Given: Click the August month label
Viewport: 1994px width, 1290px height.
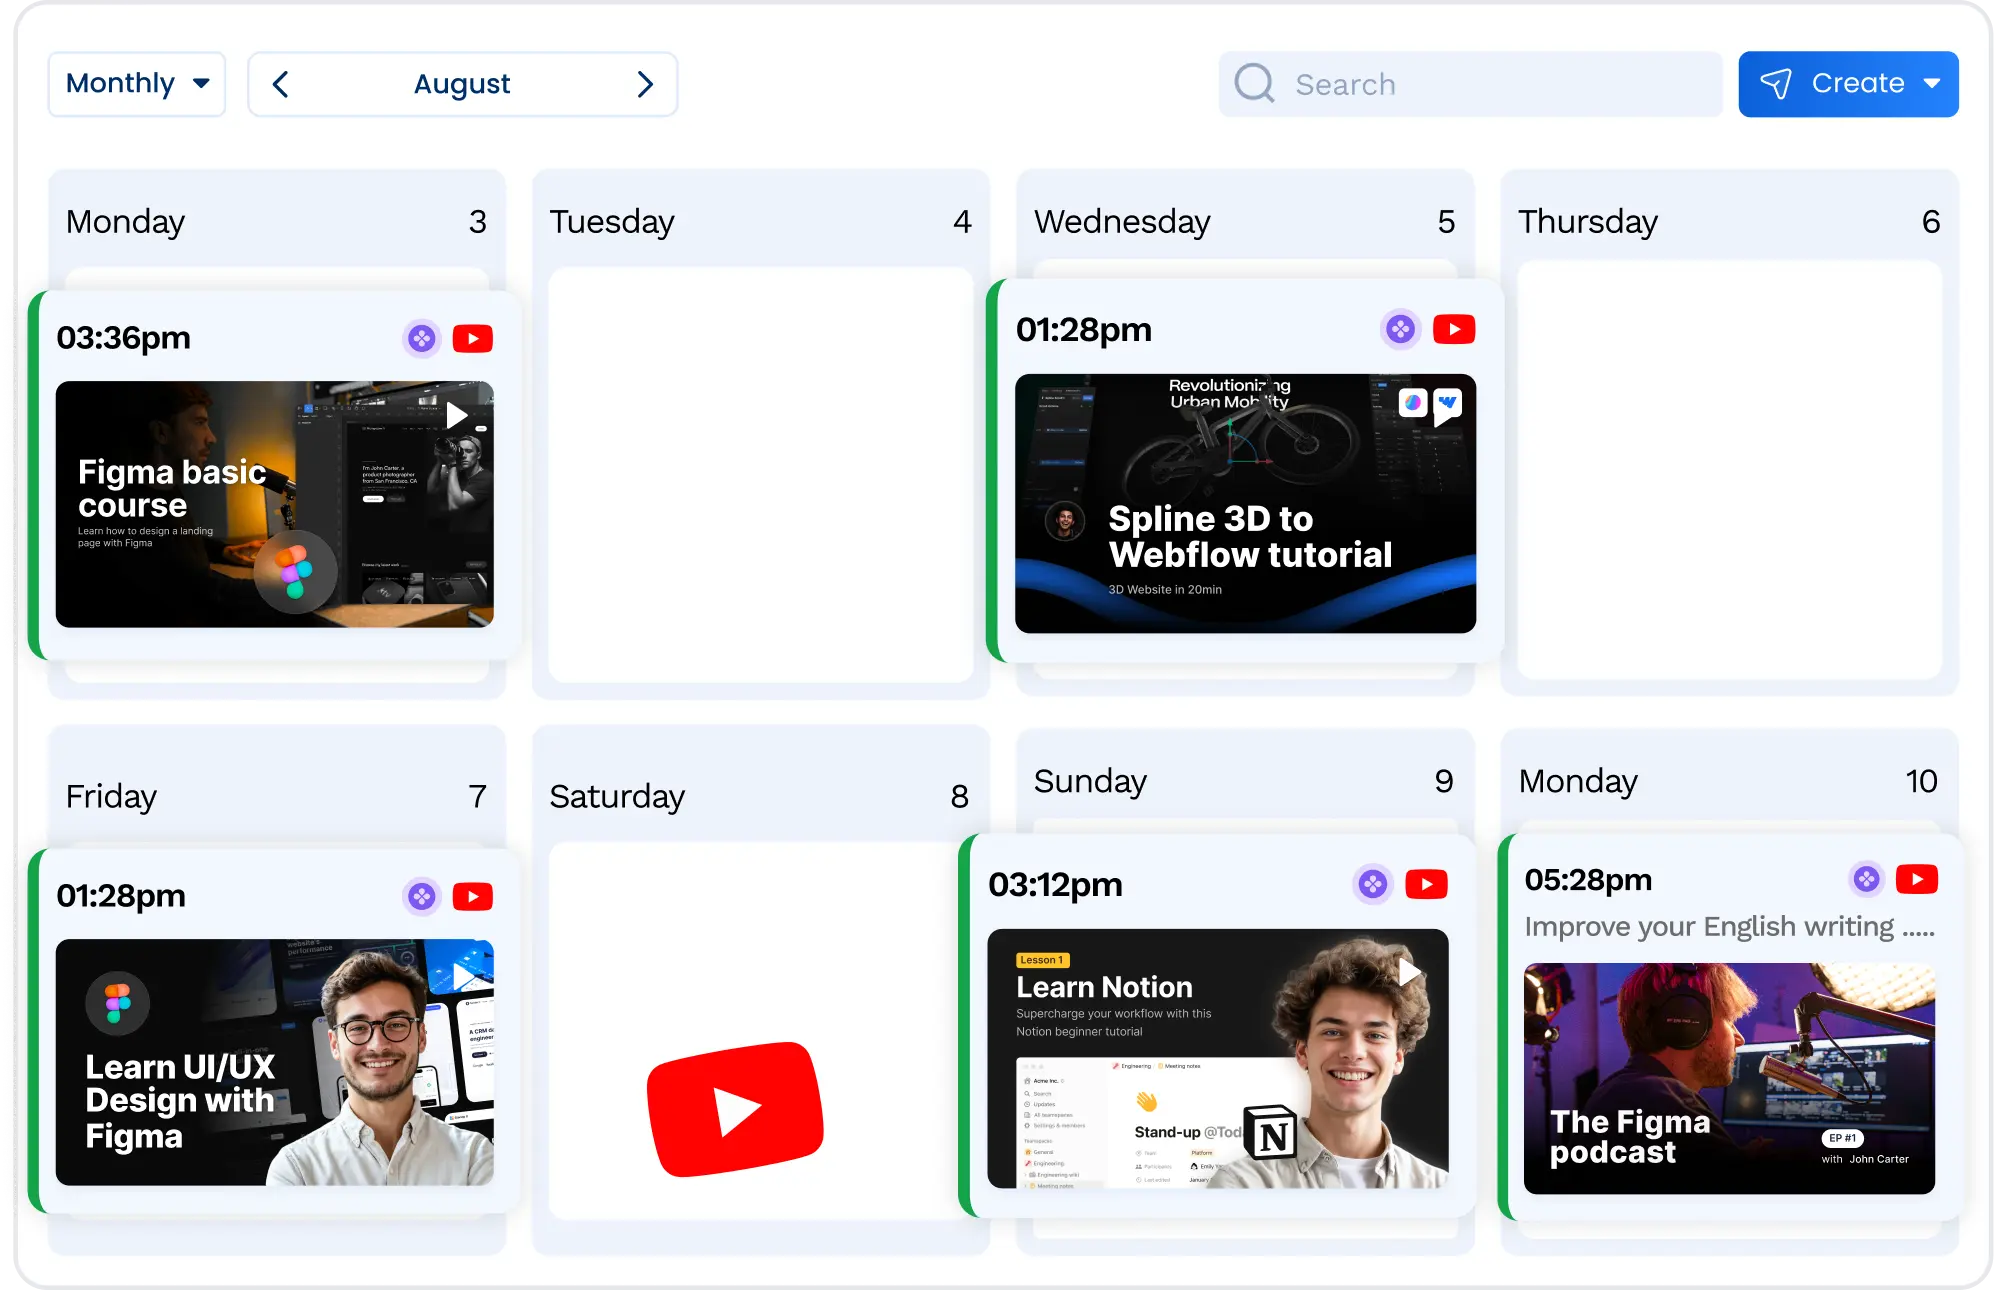Looking at the screenshot, I should coord(462,84).
